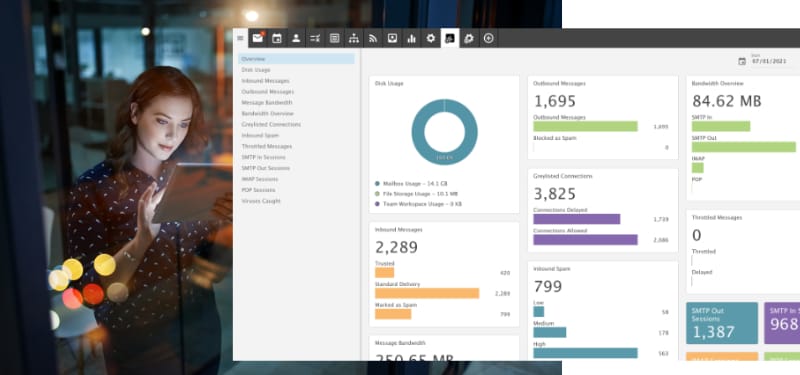Click the green SMTP In bar
Image resolution: width=800 pixels, height=375 pixels.
[721, 126]
